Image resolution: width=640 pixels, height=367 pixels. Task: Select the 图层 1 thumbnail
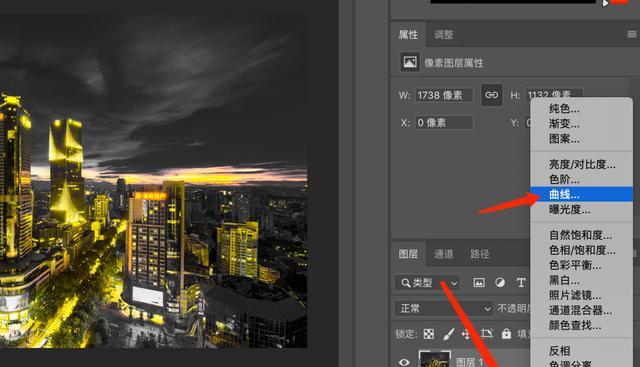[x=434, y=359]
